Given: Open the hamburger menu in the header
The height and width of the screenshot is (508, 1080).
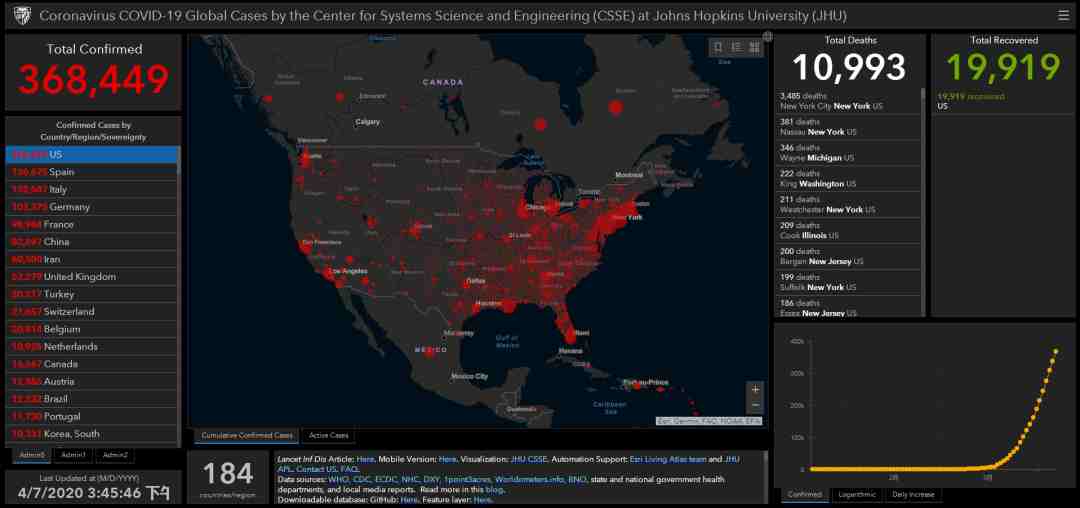Looking at the screenshot, I should pos(1063,15).
